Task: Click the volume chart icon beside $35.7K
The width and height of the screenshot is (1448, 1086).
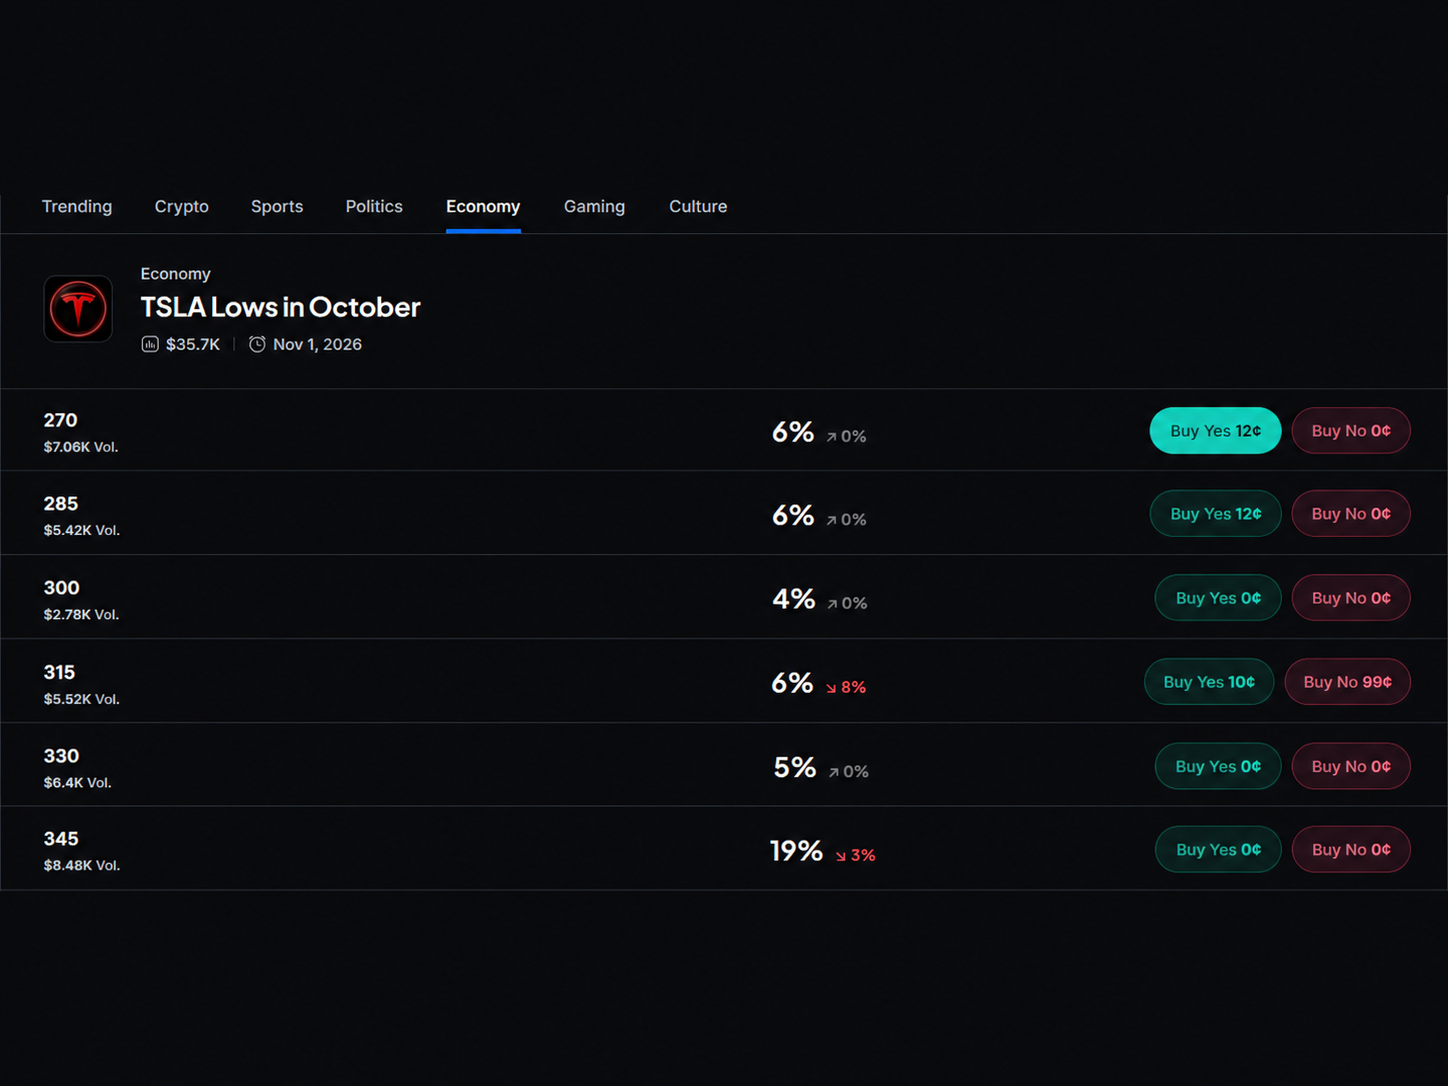Action: tap(150, 344)
